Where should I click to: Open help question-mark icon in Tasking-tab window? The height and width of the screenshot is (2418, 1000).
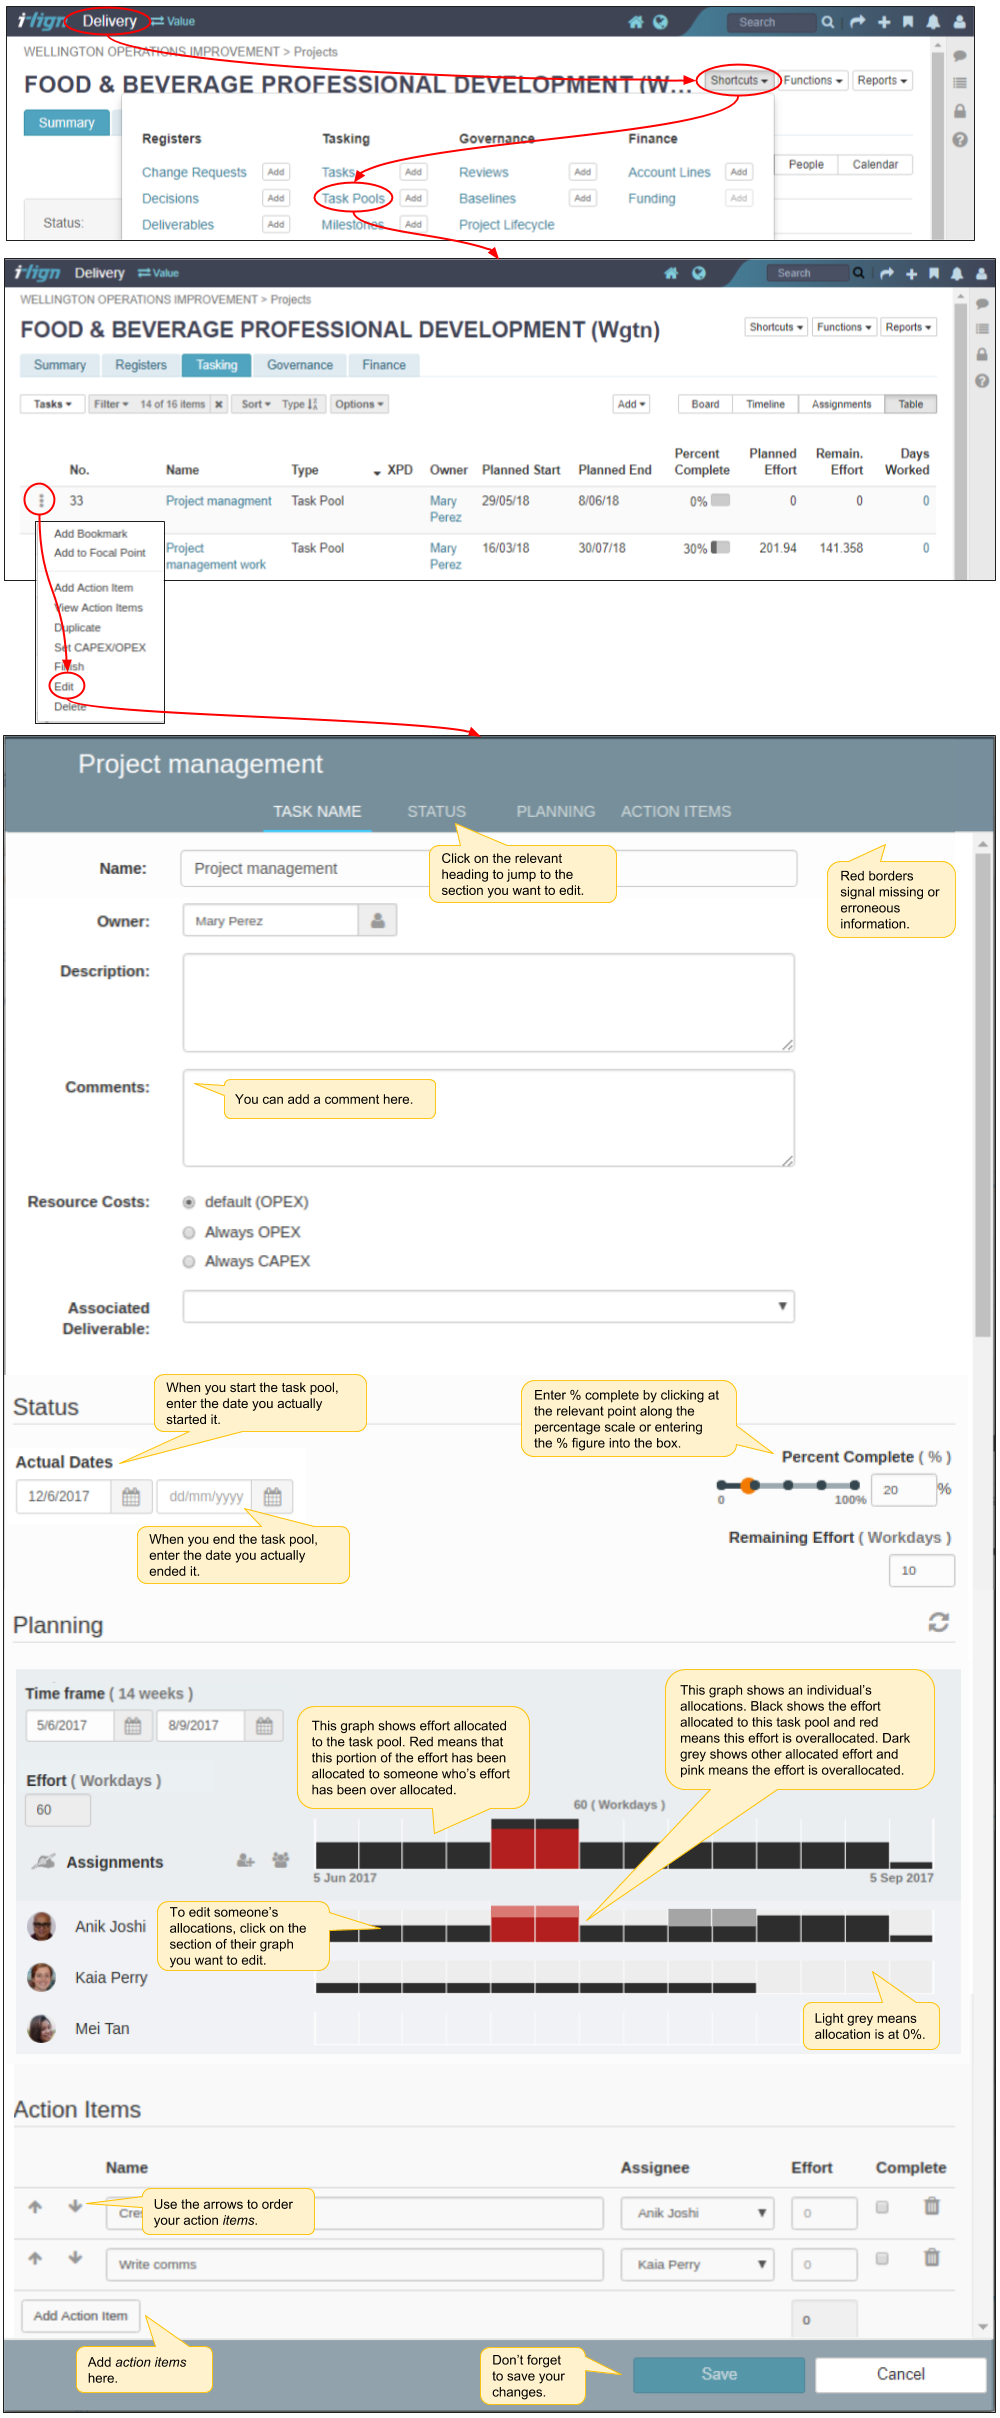click(982, 380)
